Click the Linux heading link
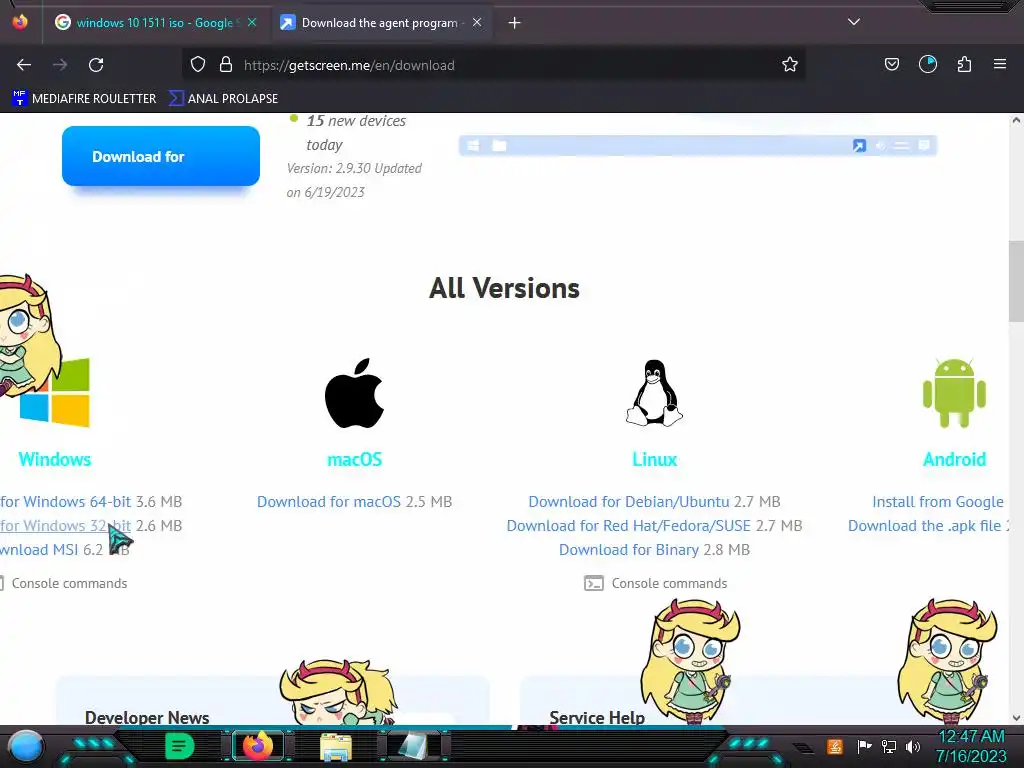1024x768 pixels. (x=654, y=460)
